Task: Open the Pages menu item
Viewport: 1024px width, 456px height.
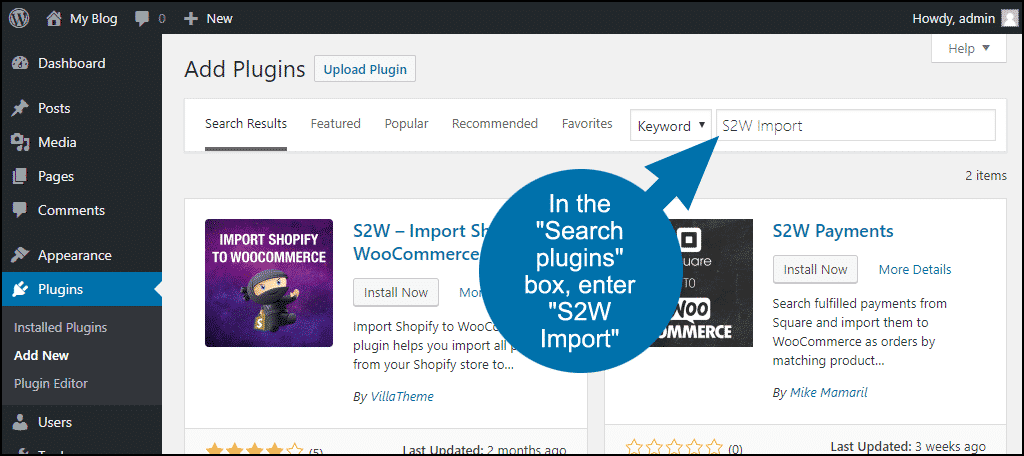Action: tap(81, 176)
